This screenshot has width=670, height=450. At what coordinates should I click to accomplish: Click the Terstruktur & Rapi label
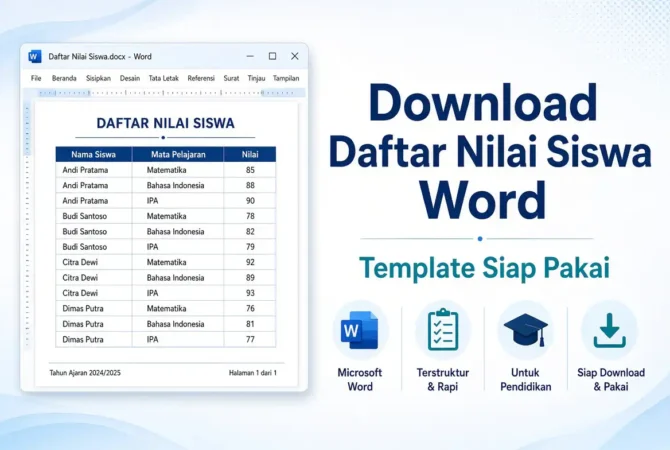[443, 379]
